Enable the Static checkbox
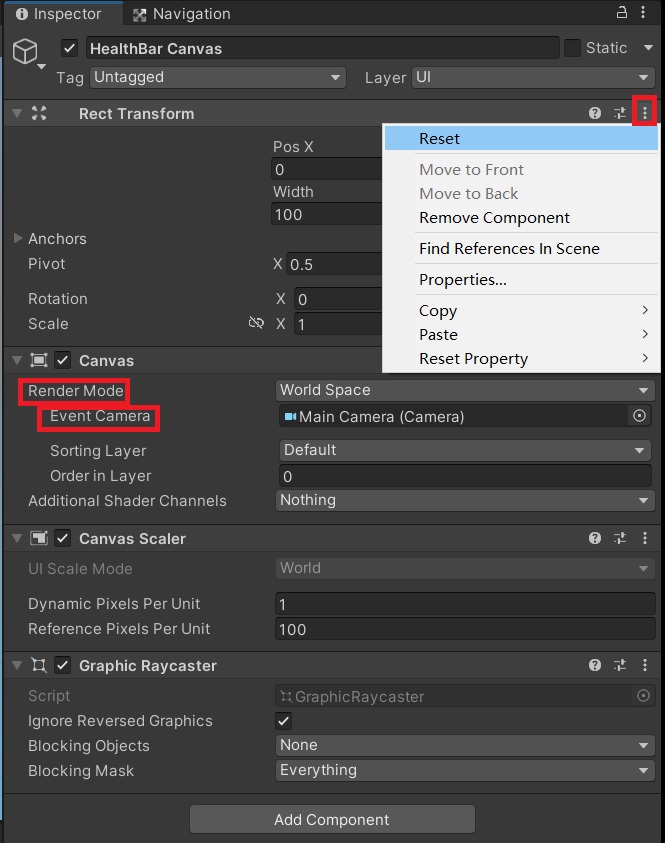The height and width of the screenshot is (843, 665). click(572, 48)
